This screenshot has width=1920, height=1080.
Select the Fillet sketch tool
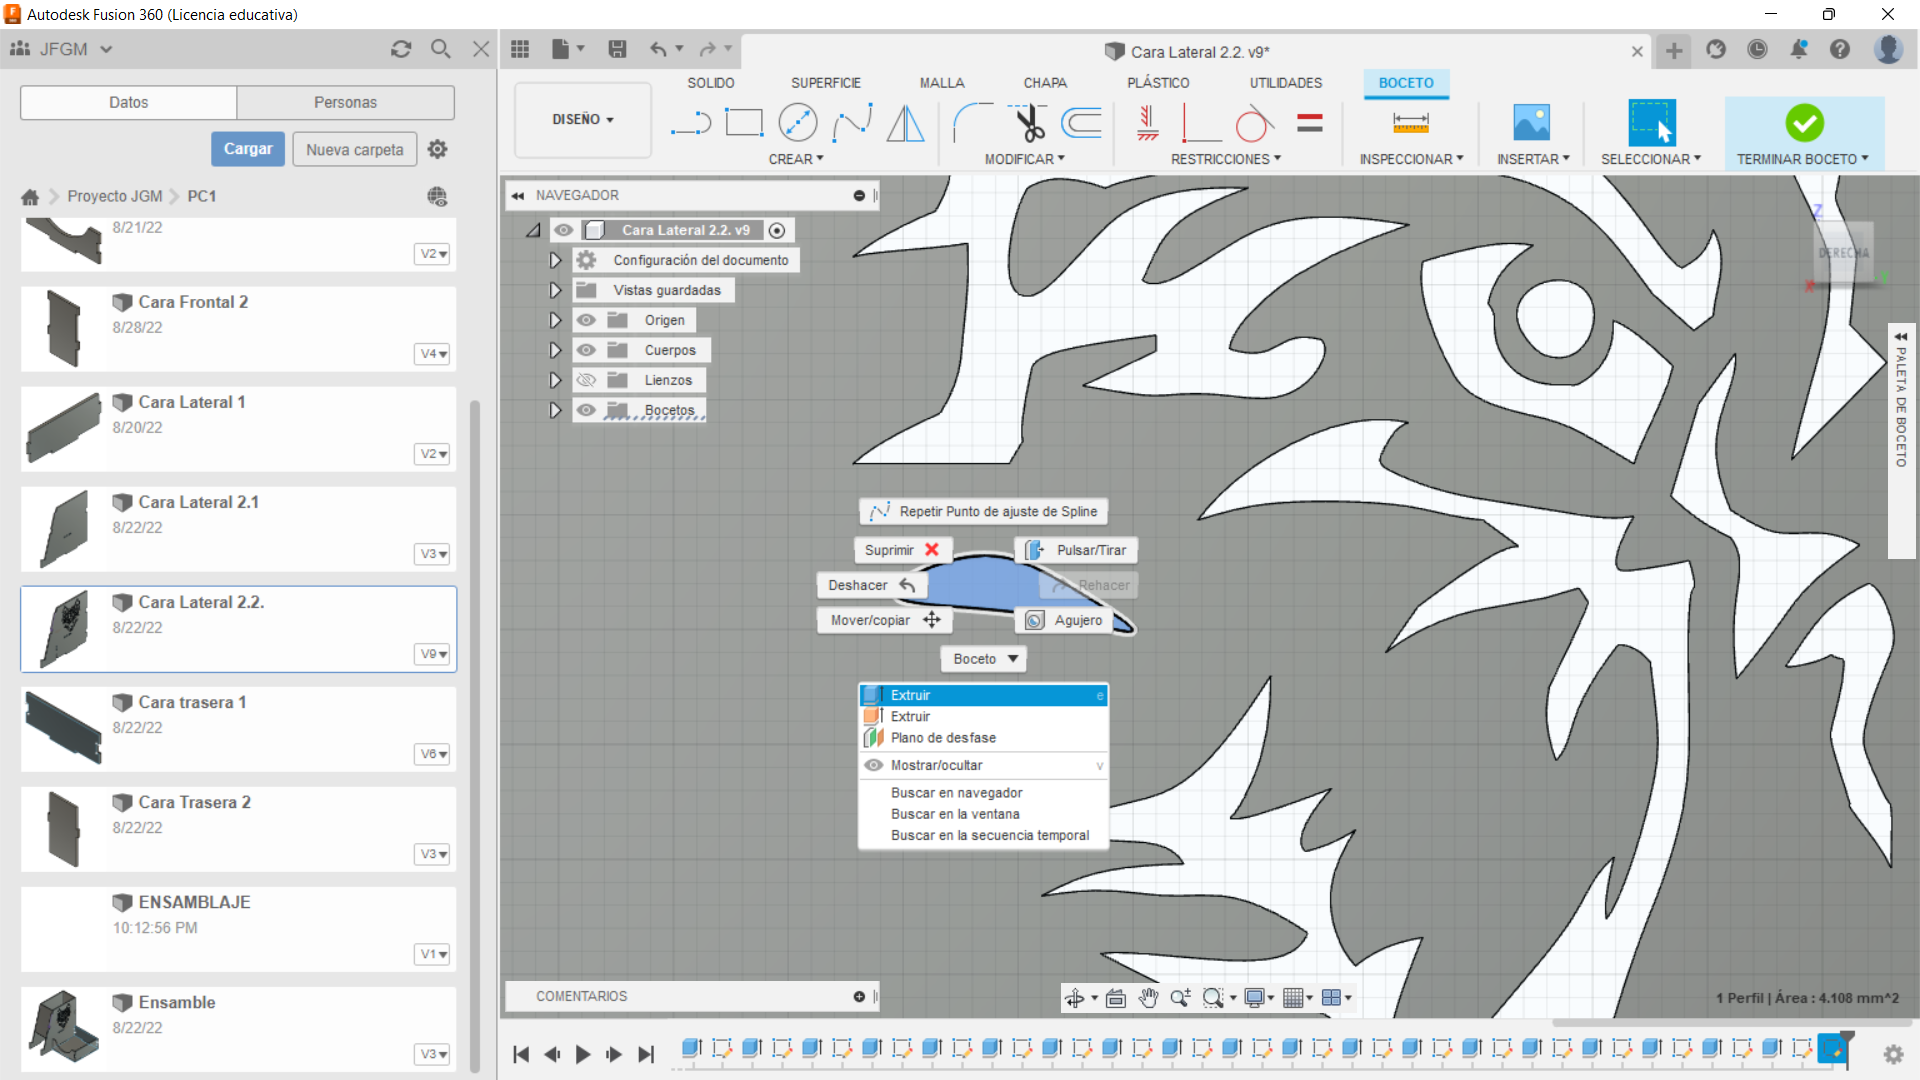(971, 123)
